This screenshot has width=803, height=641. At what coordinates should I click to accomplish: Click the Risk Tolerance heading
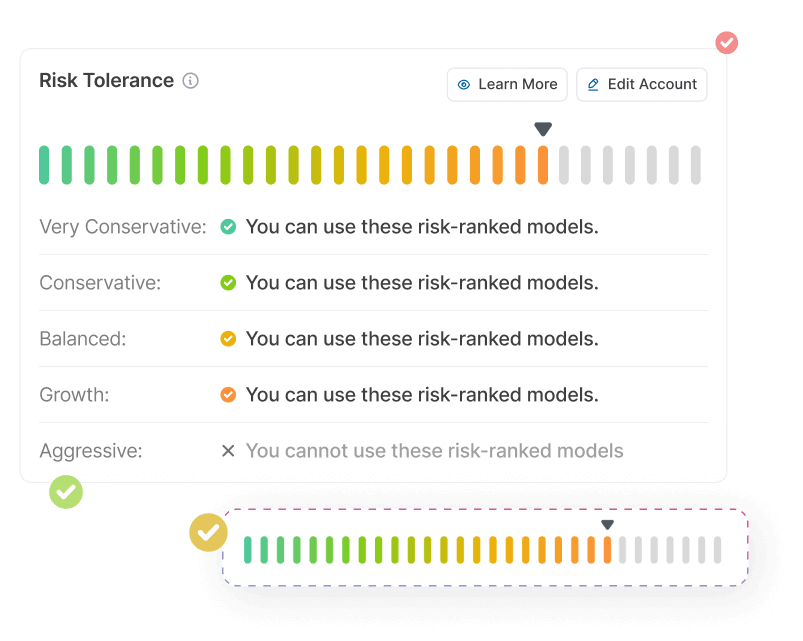pyautogui.click(x=107, y=81)
